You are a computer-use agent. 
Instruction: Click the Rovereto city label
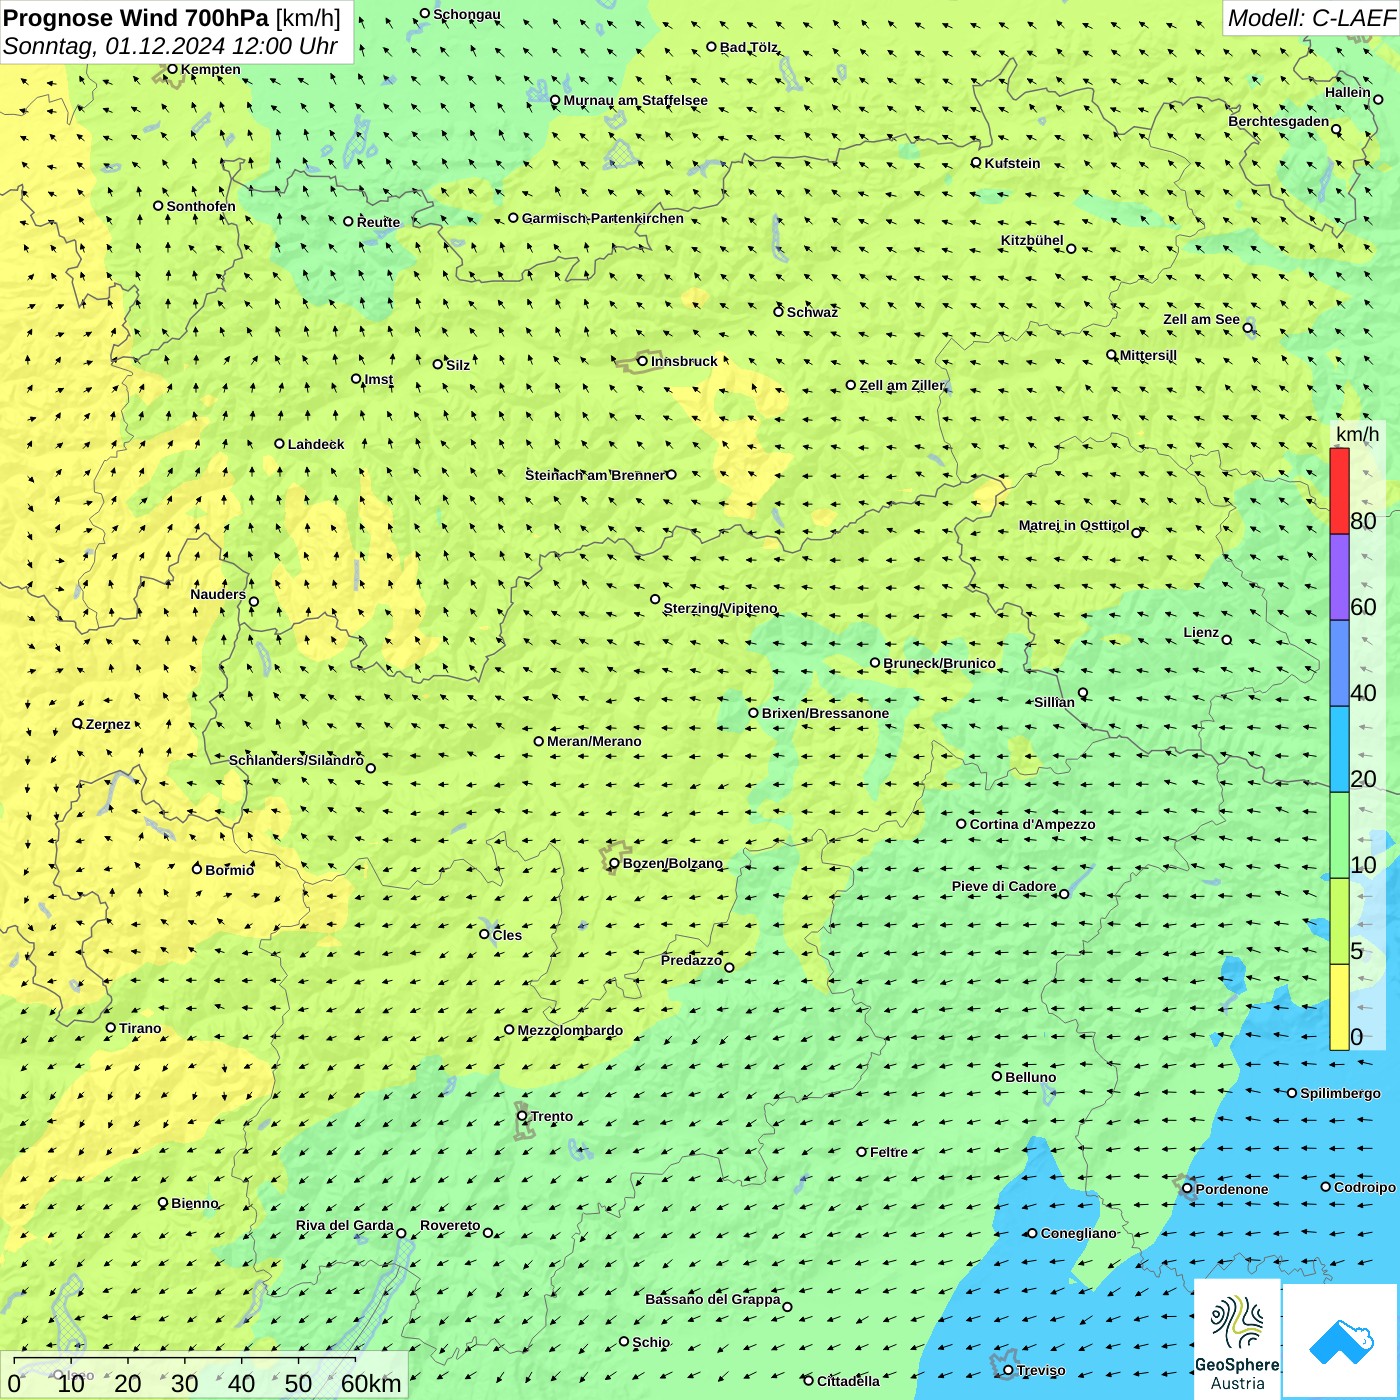click(x=450, y=1225)
